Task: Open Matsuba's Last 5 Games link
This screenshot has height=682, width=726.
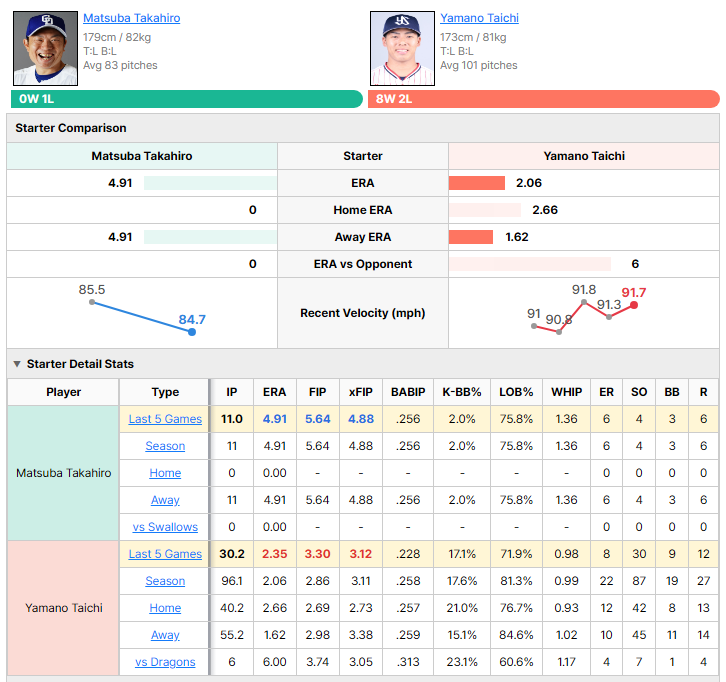Action: click(x=165, y=419)
